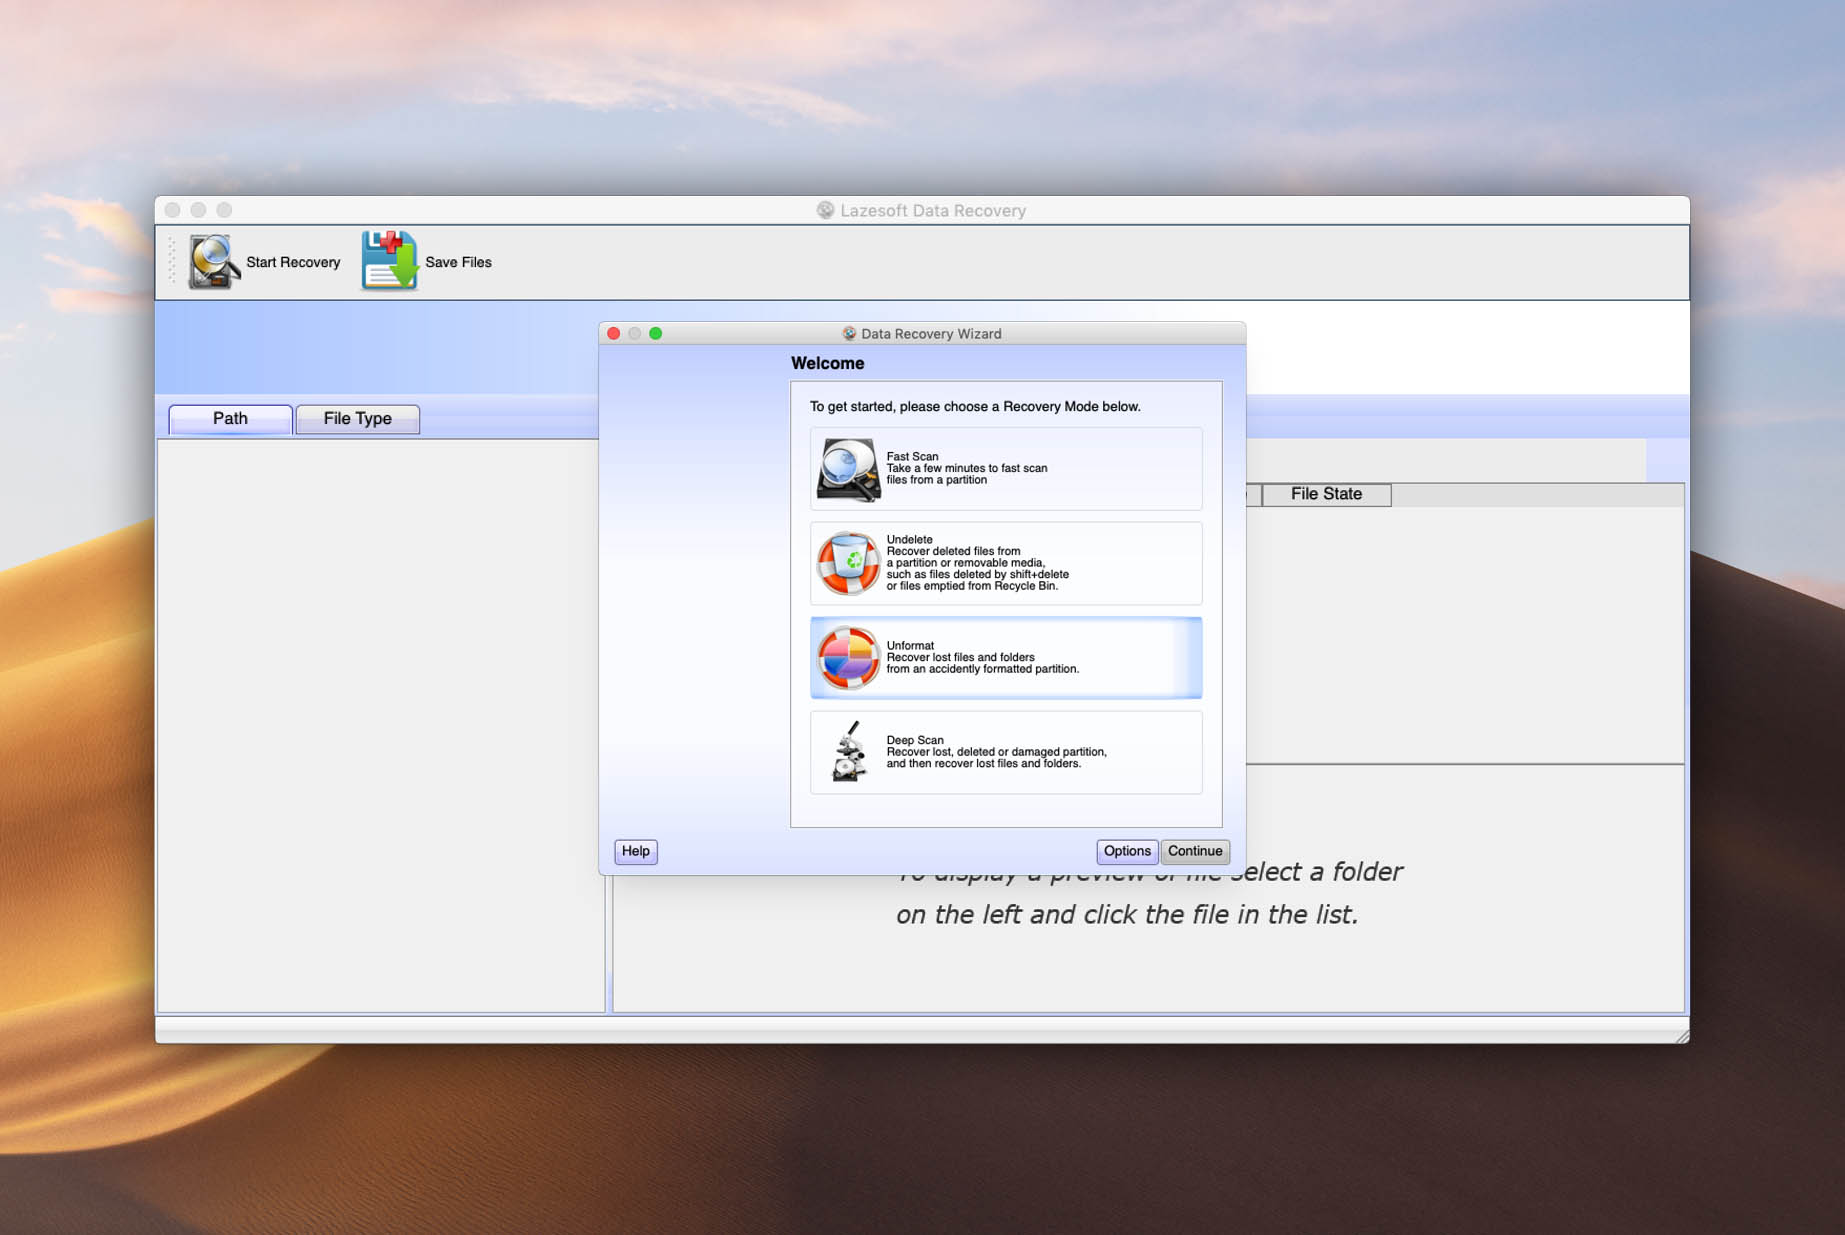Screen dimensions: 1845x1235
Task: Click the Welcome heading in the wizard
Action: (827, 363)
